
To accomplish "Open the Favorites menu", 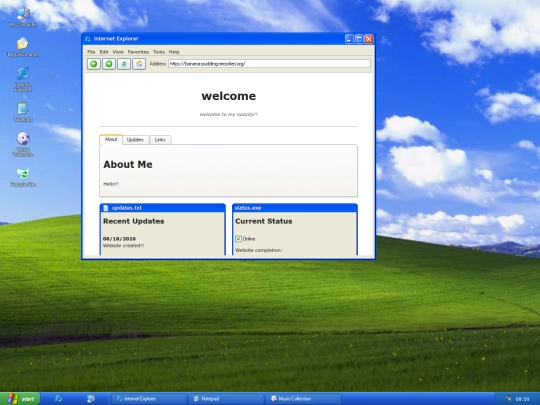I will [x=138, y=52].
